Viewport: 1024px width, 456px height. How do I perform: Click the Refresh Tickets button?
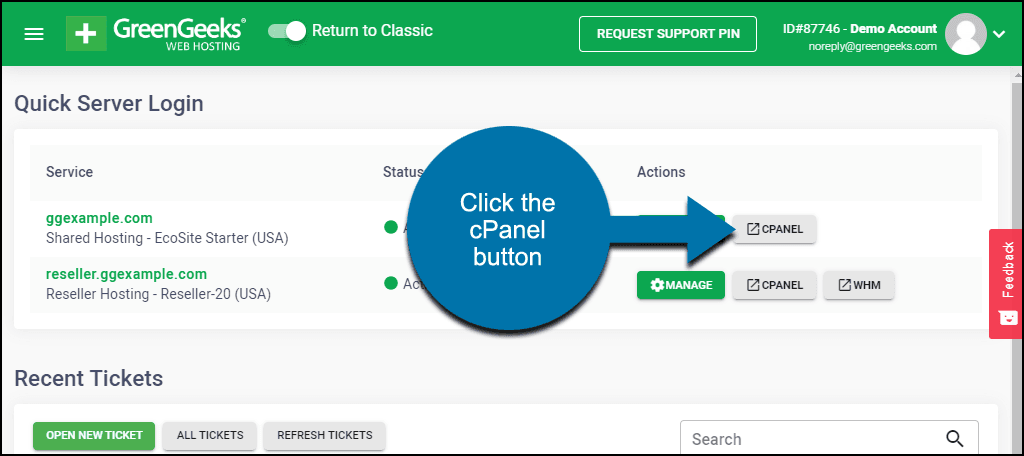coord(325,435)
